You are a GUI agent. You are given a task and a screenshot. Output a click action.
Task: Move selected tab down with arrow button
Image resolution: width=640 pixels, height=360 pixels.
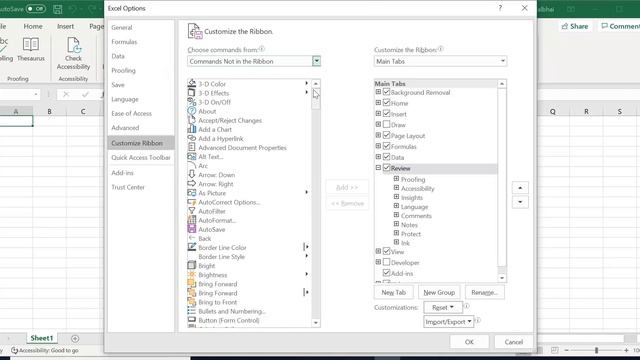tap(520, 202)
